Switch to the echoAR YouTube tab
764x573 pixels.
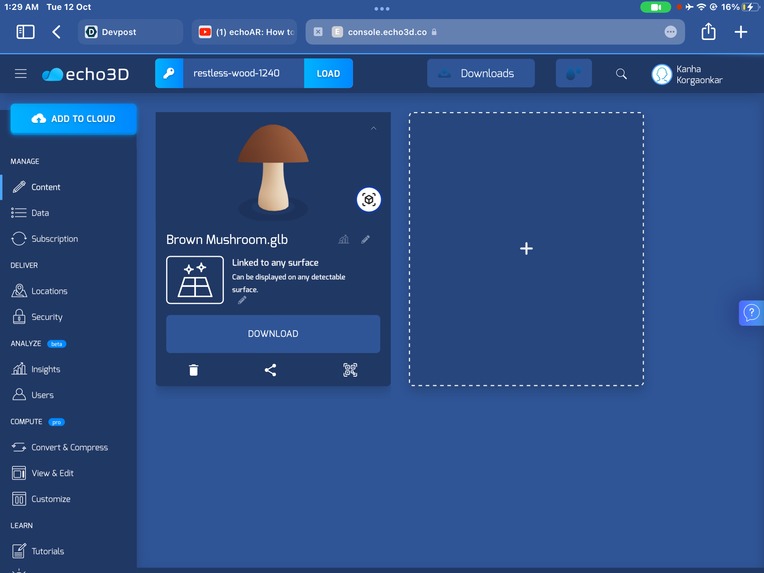tap(245, 32)
